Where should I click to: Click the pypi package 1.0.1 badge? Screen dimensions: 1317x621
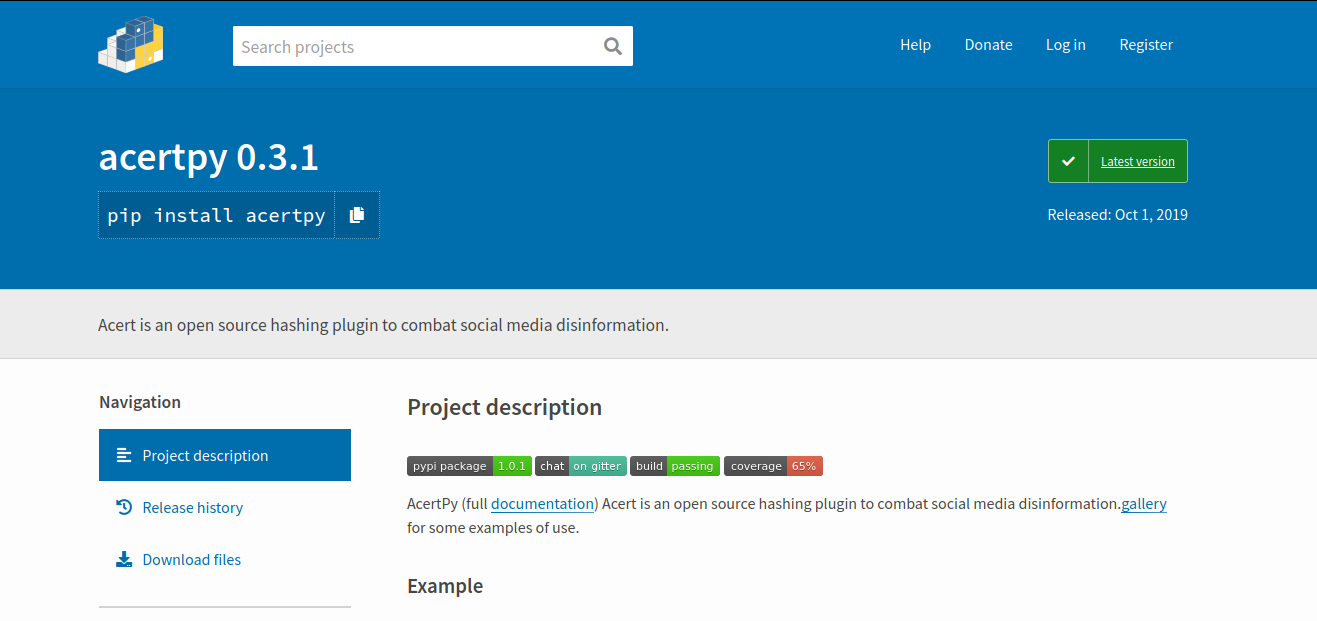(469, 466)
